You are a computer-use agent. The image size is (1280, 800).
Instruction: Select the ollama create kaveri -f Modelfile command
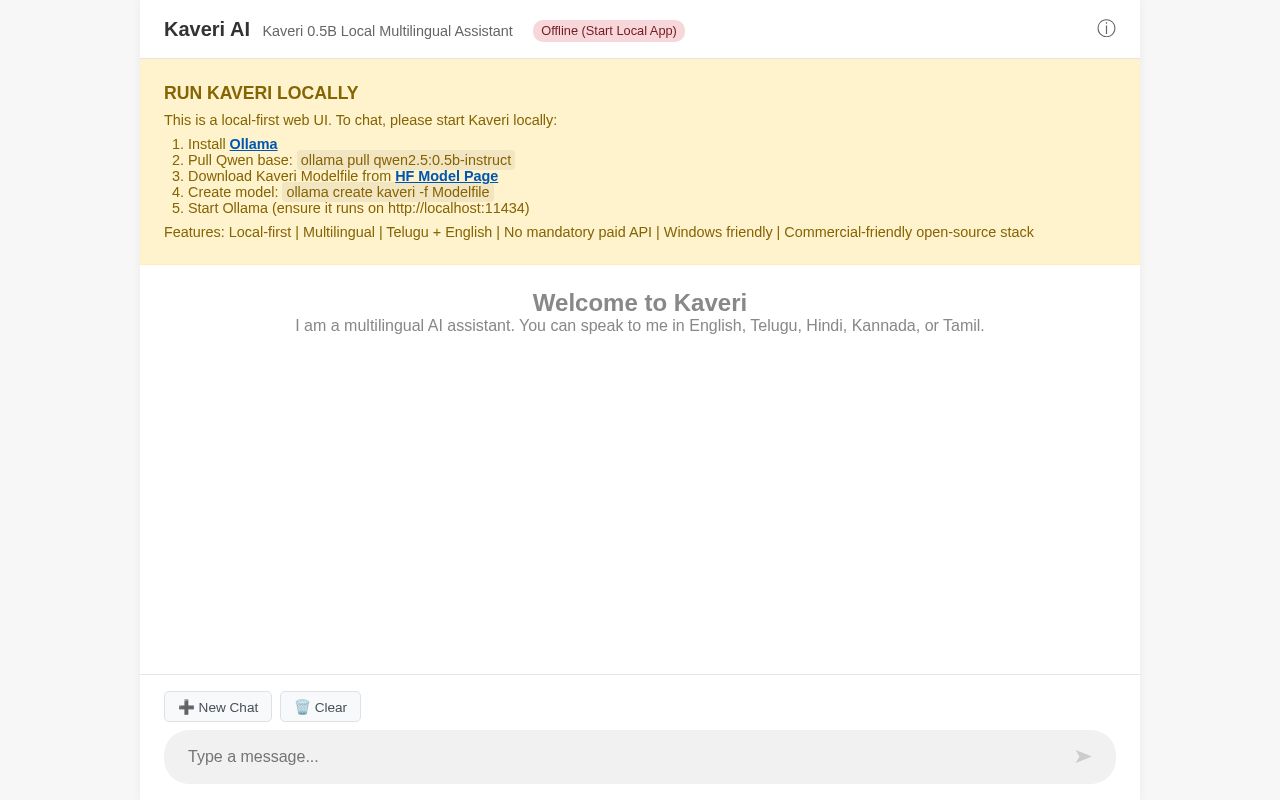388,192
